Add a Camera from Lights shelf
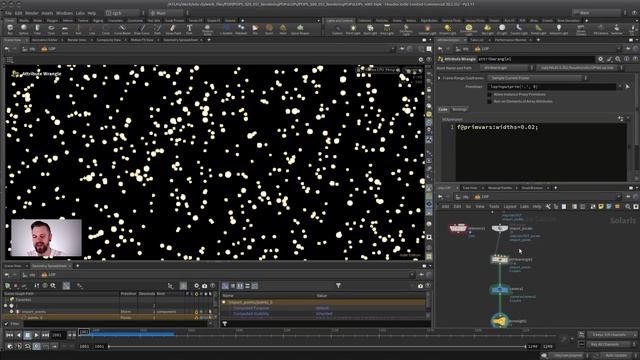 tap(337, 29)
